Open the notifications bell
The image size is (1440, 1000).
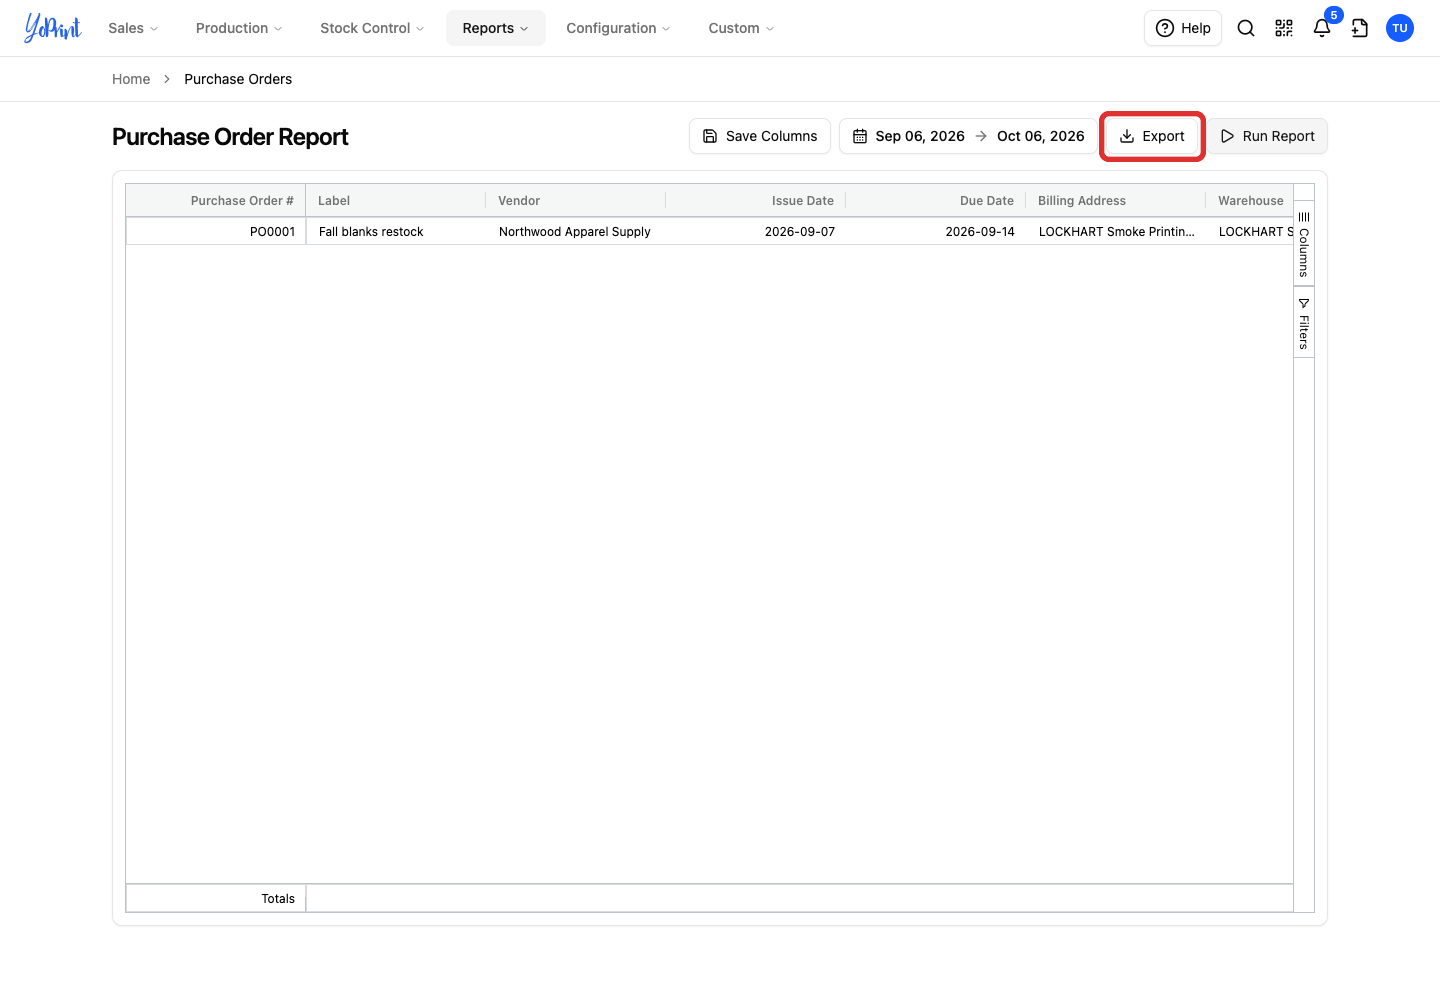click(x=1322, y=28)
